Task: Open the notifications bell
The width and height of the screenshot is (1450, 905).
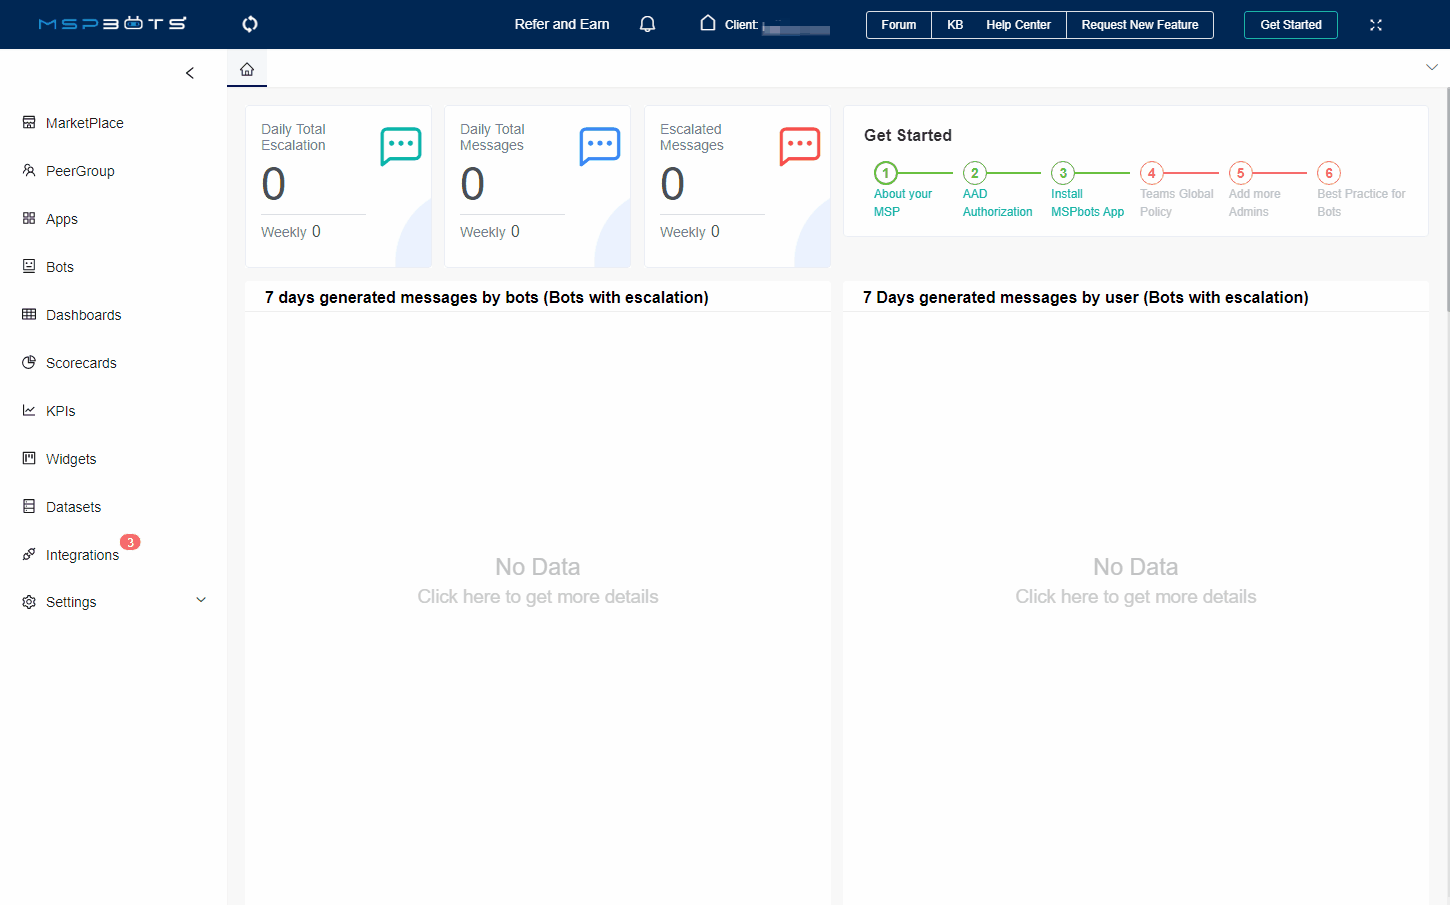Action: [x=647, y=24]
